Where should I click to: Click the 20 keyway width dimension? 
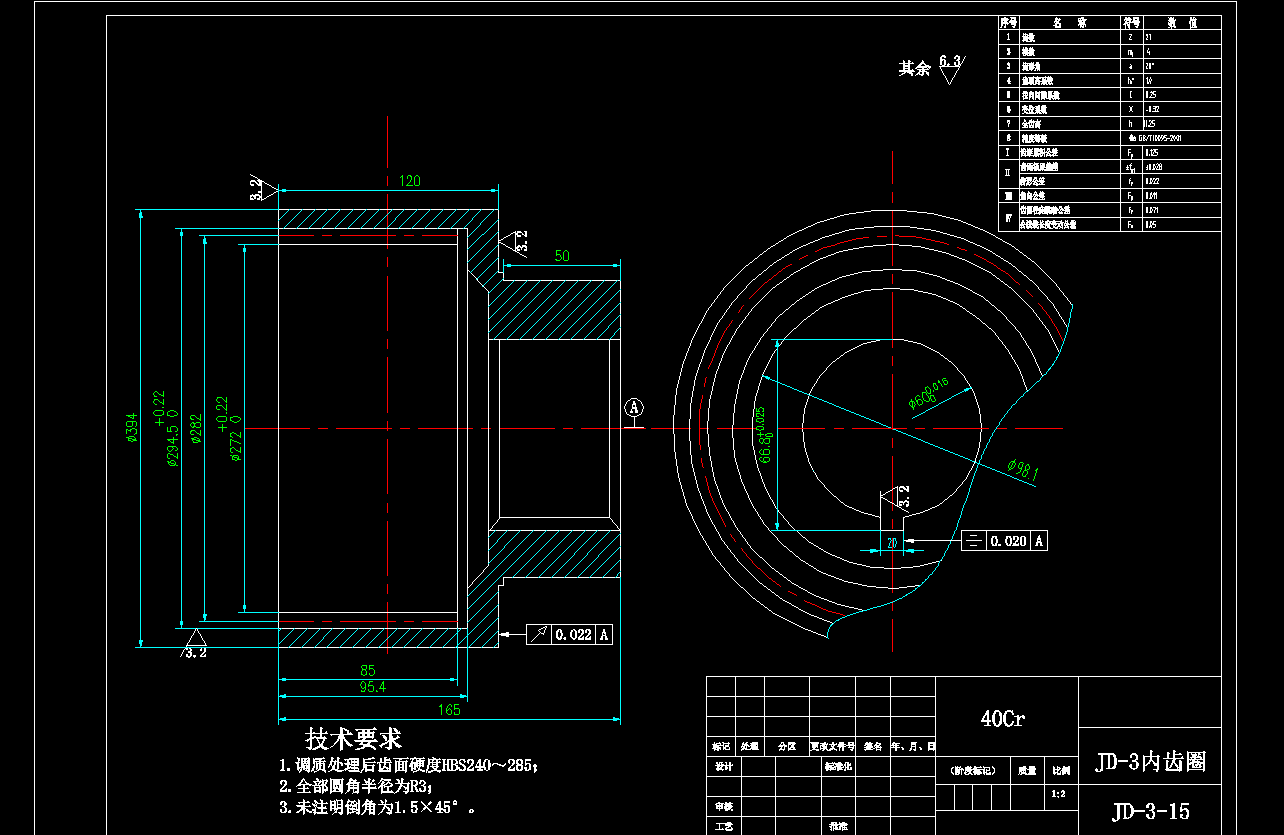(x=892, y=542)
